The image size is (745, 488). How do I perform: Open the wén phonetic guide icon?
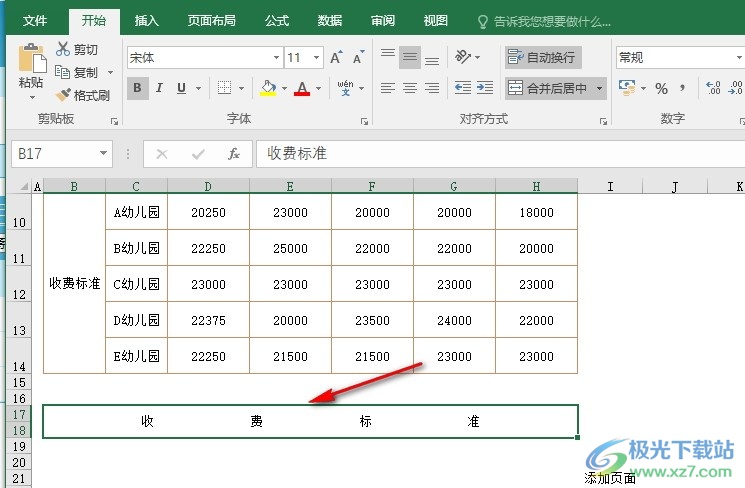pyautogui.click(x=345, y=88)
